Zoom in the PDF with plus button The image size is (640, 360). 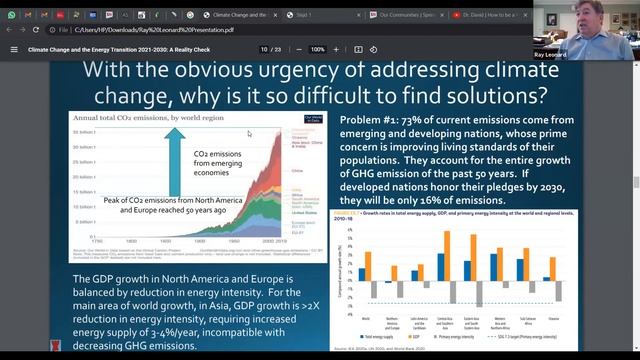(x=336, y=49)
